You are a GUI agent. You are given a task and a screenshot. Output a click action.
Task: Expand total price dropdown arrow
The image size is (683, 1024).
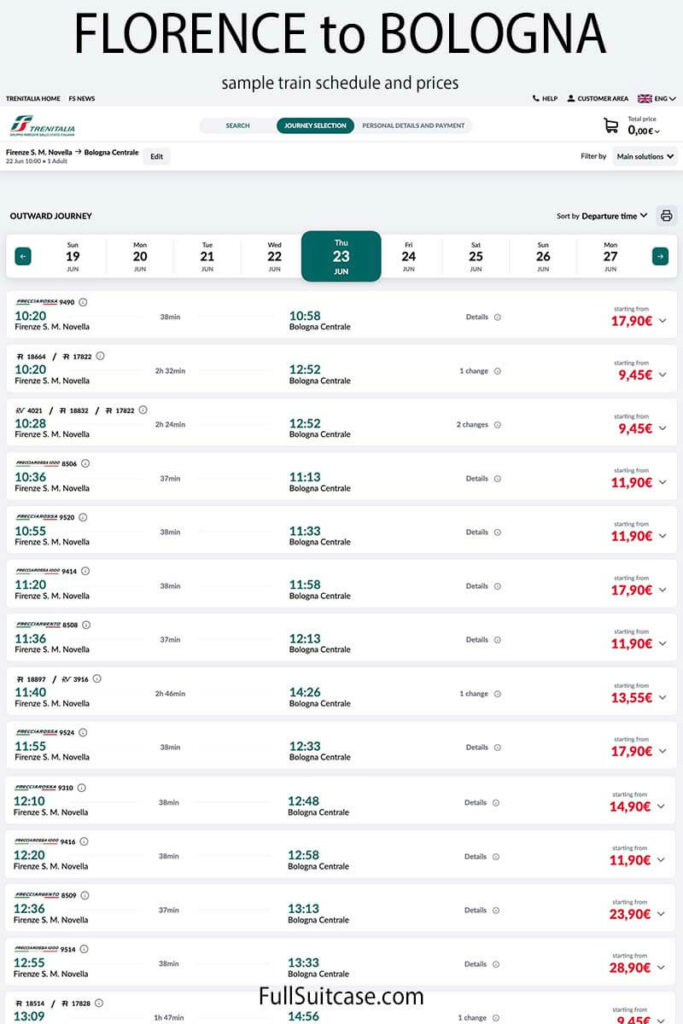click(x=657, y=131)
